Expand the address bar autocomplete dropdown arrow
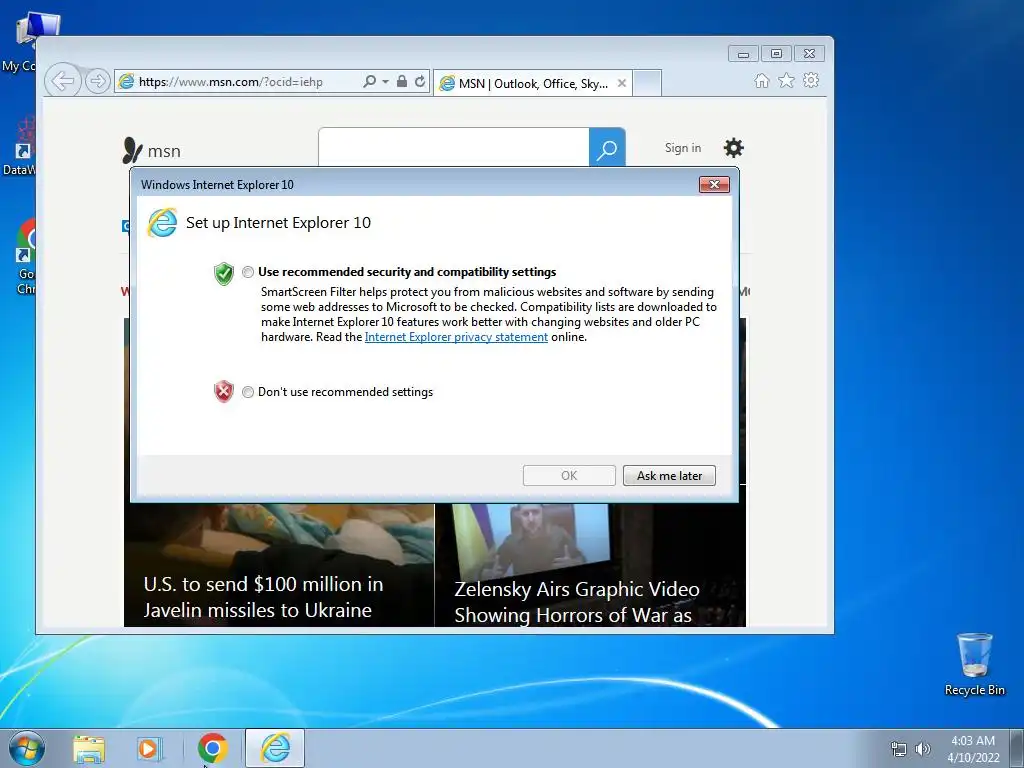The height and width of the screenshot is (768, 1024). (385, 82)
